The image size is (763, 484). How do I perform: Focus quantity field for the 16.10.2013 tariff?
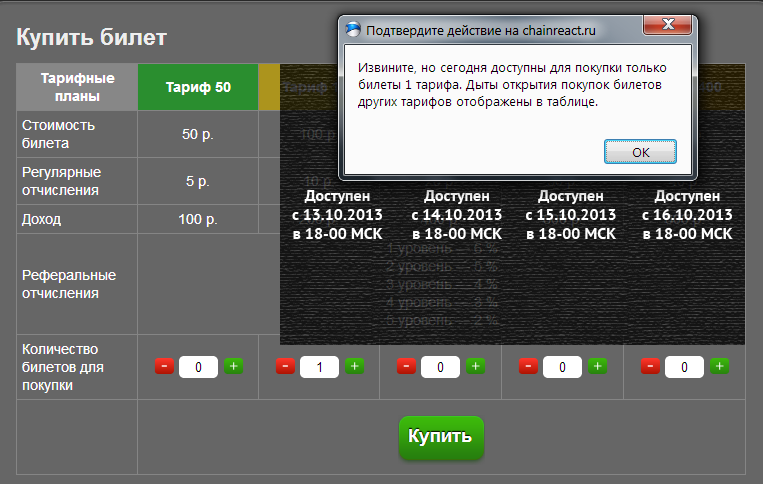(x=685, y=367)
